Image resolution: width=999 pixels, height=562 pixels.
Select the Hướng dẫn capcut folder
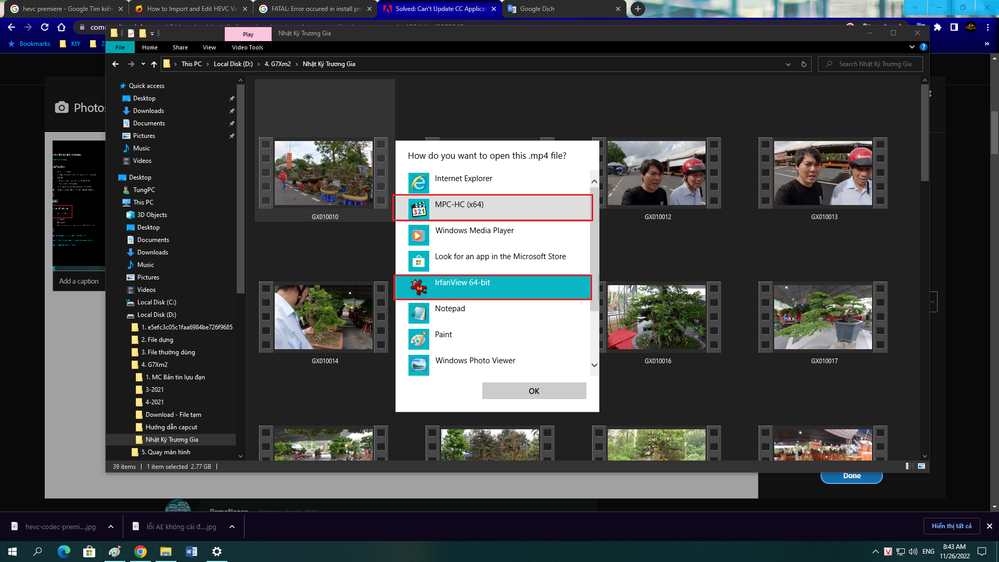point(171,427)
